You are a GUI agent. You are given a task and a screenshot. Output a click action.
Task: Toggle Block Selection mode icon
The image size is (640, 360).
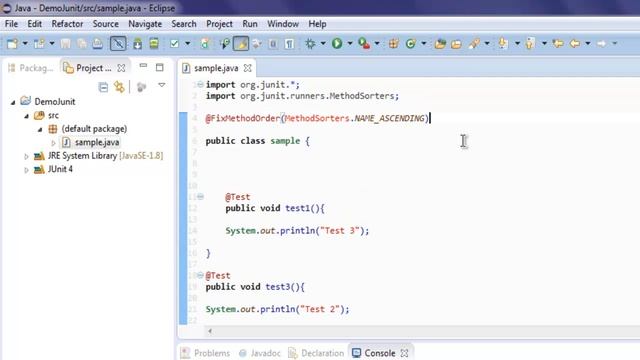[273, 43]
